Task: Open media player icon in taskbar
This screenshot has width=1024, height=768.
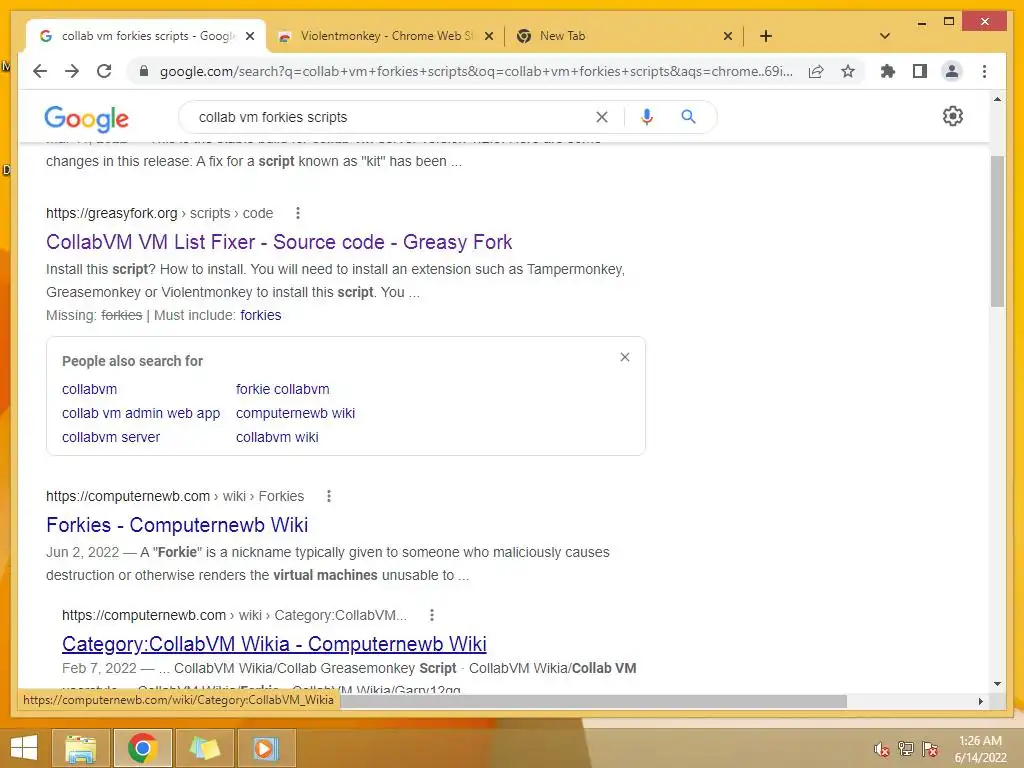Action: pyautogui.click(x=266, y=748)
